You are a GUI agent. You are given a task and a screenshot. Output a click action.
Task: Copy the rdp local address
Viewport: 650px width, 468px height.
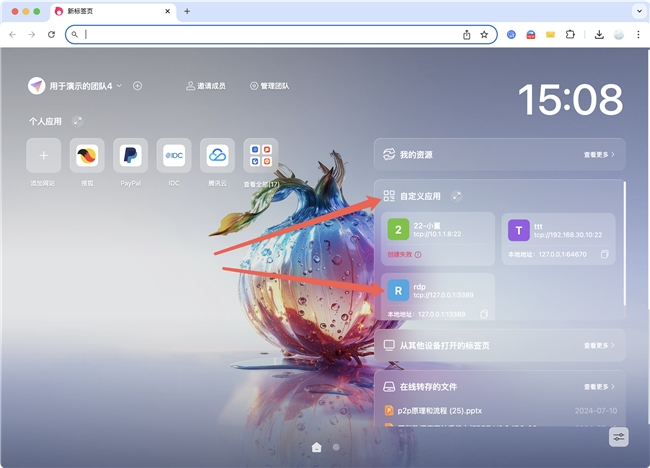tap(484, 314)
